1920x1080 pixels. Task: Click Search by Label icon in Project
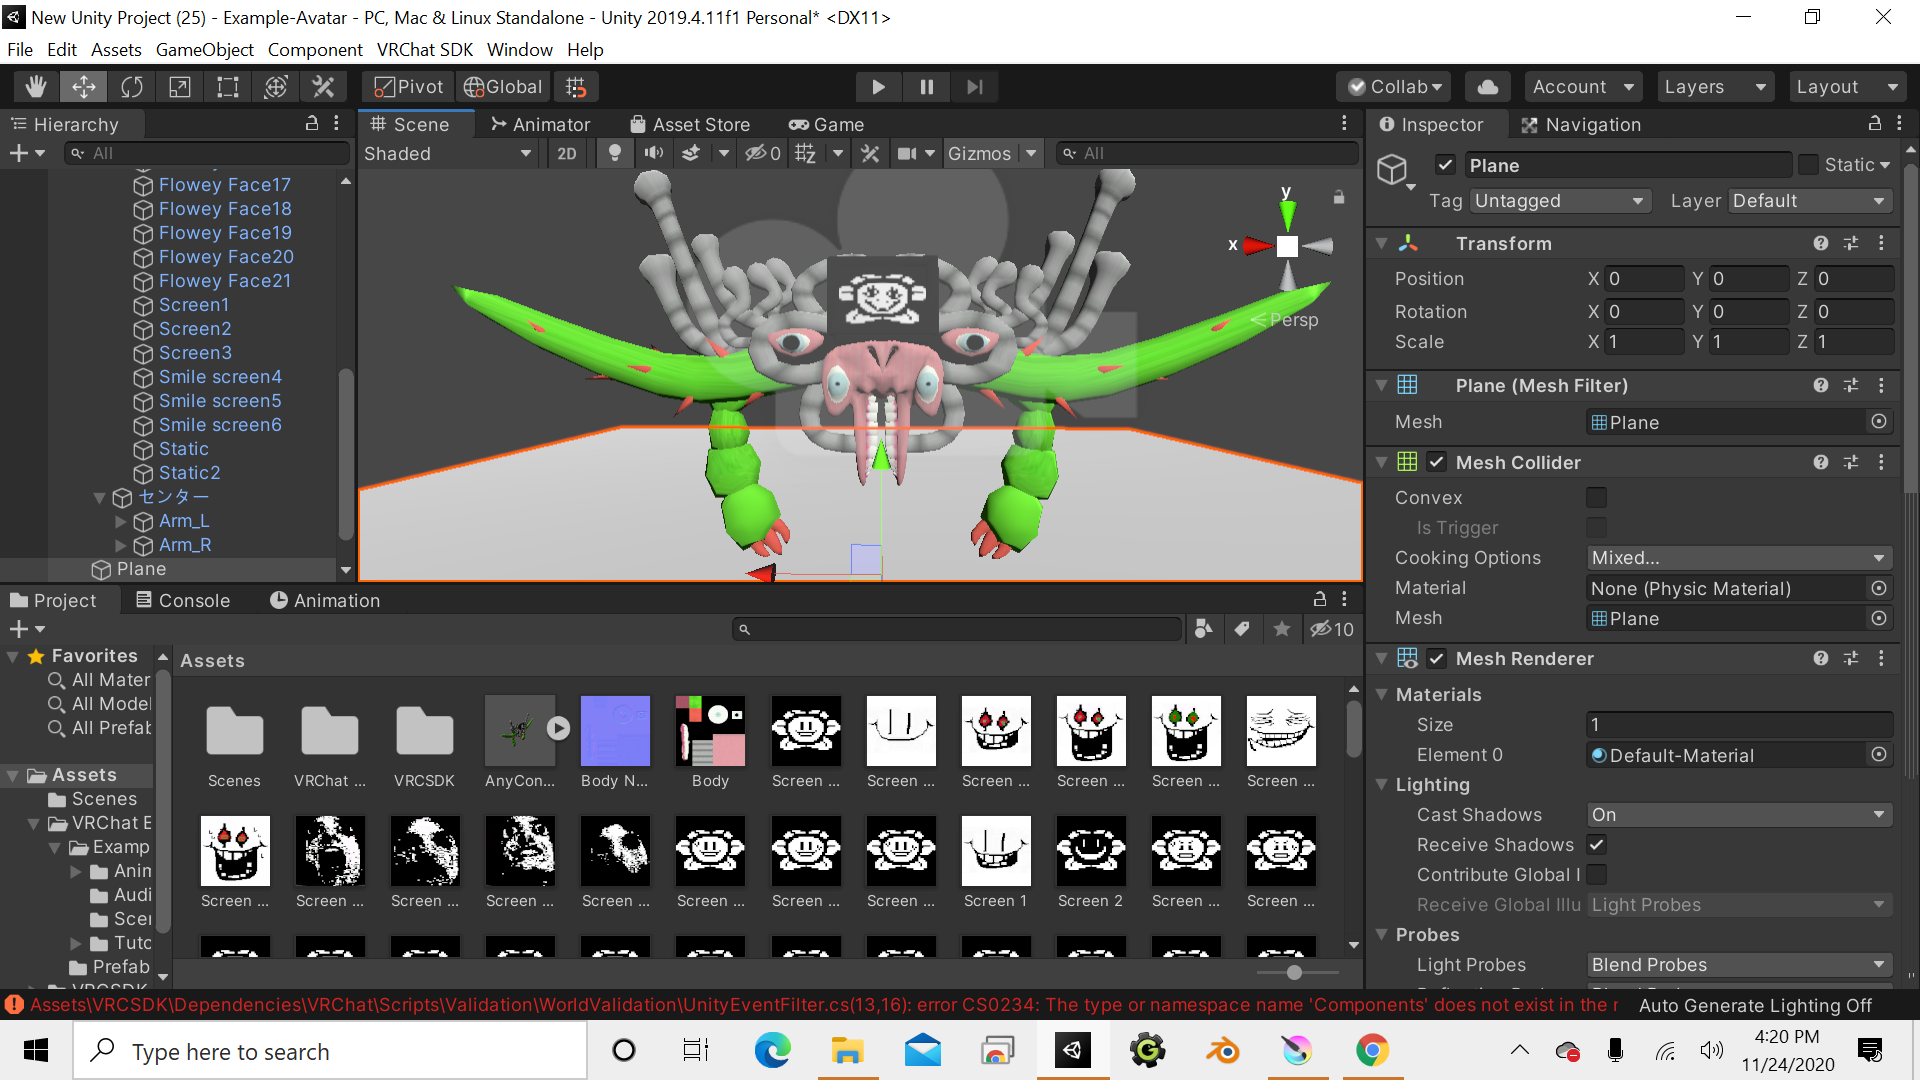click(1242, 629)
